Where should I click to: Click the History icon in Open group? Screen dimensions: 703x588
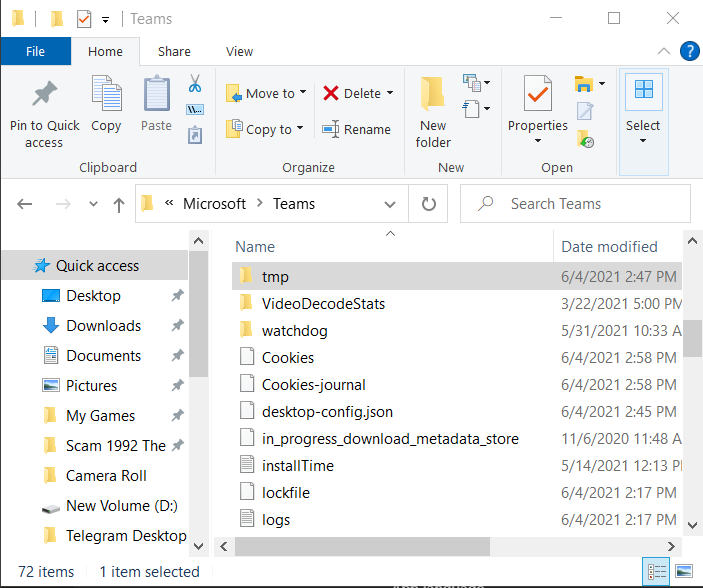(585, 139)
